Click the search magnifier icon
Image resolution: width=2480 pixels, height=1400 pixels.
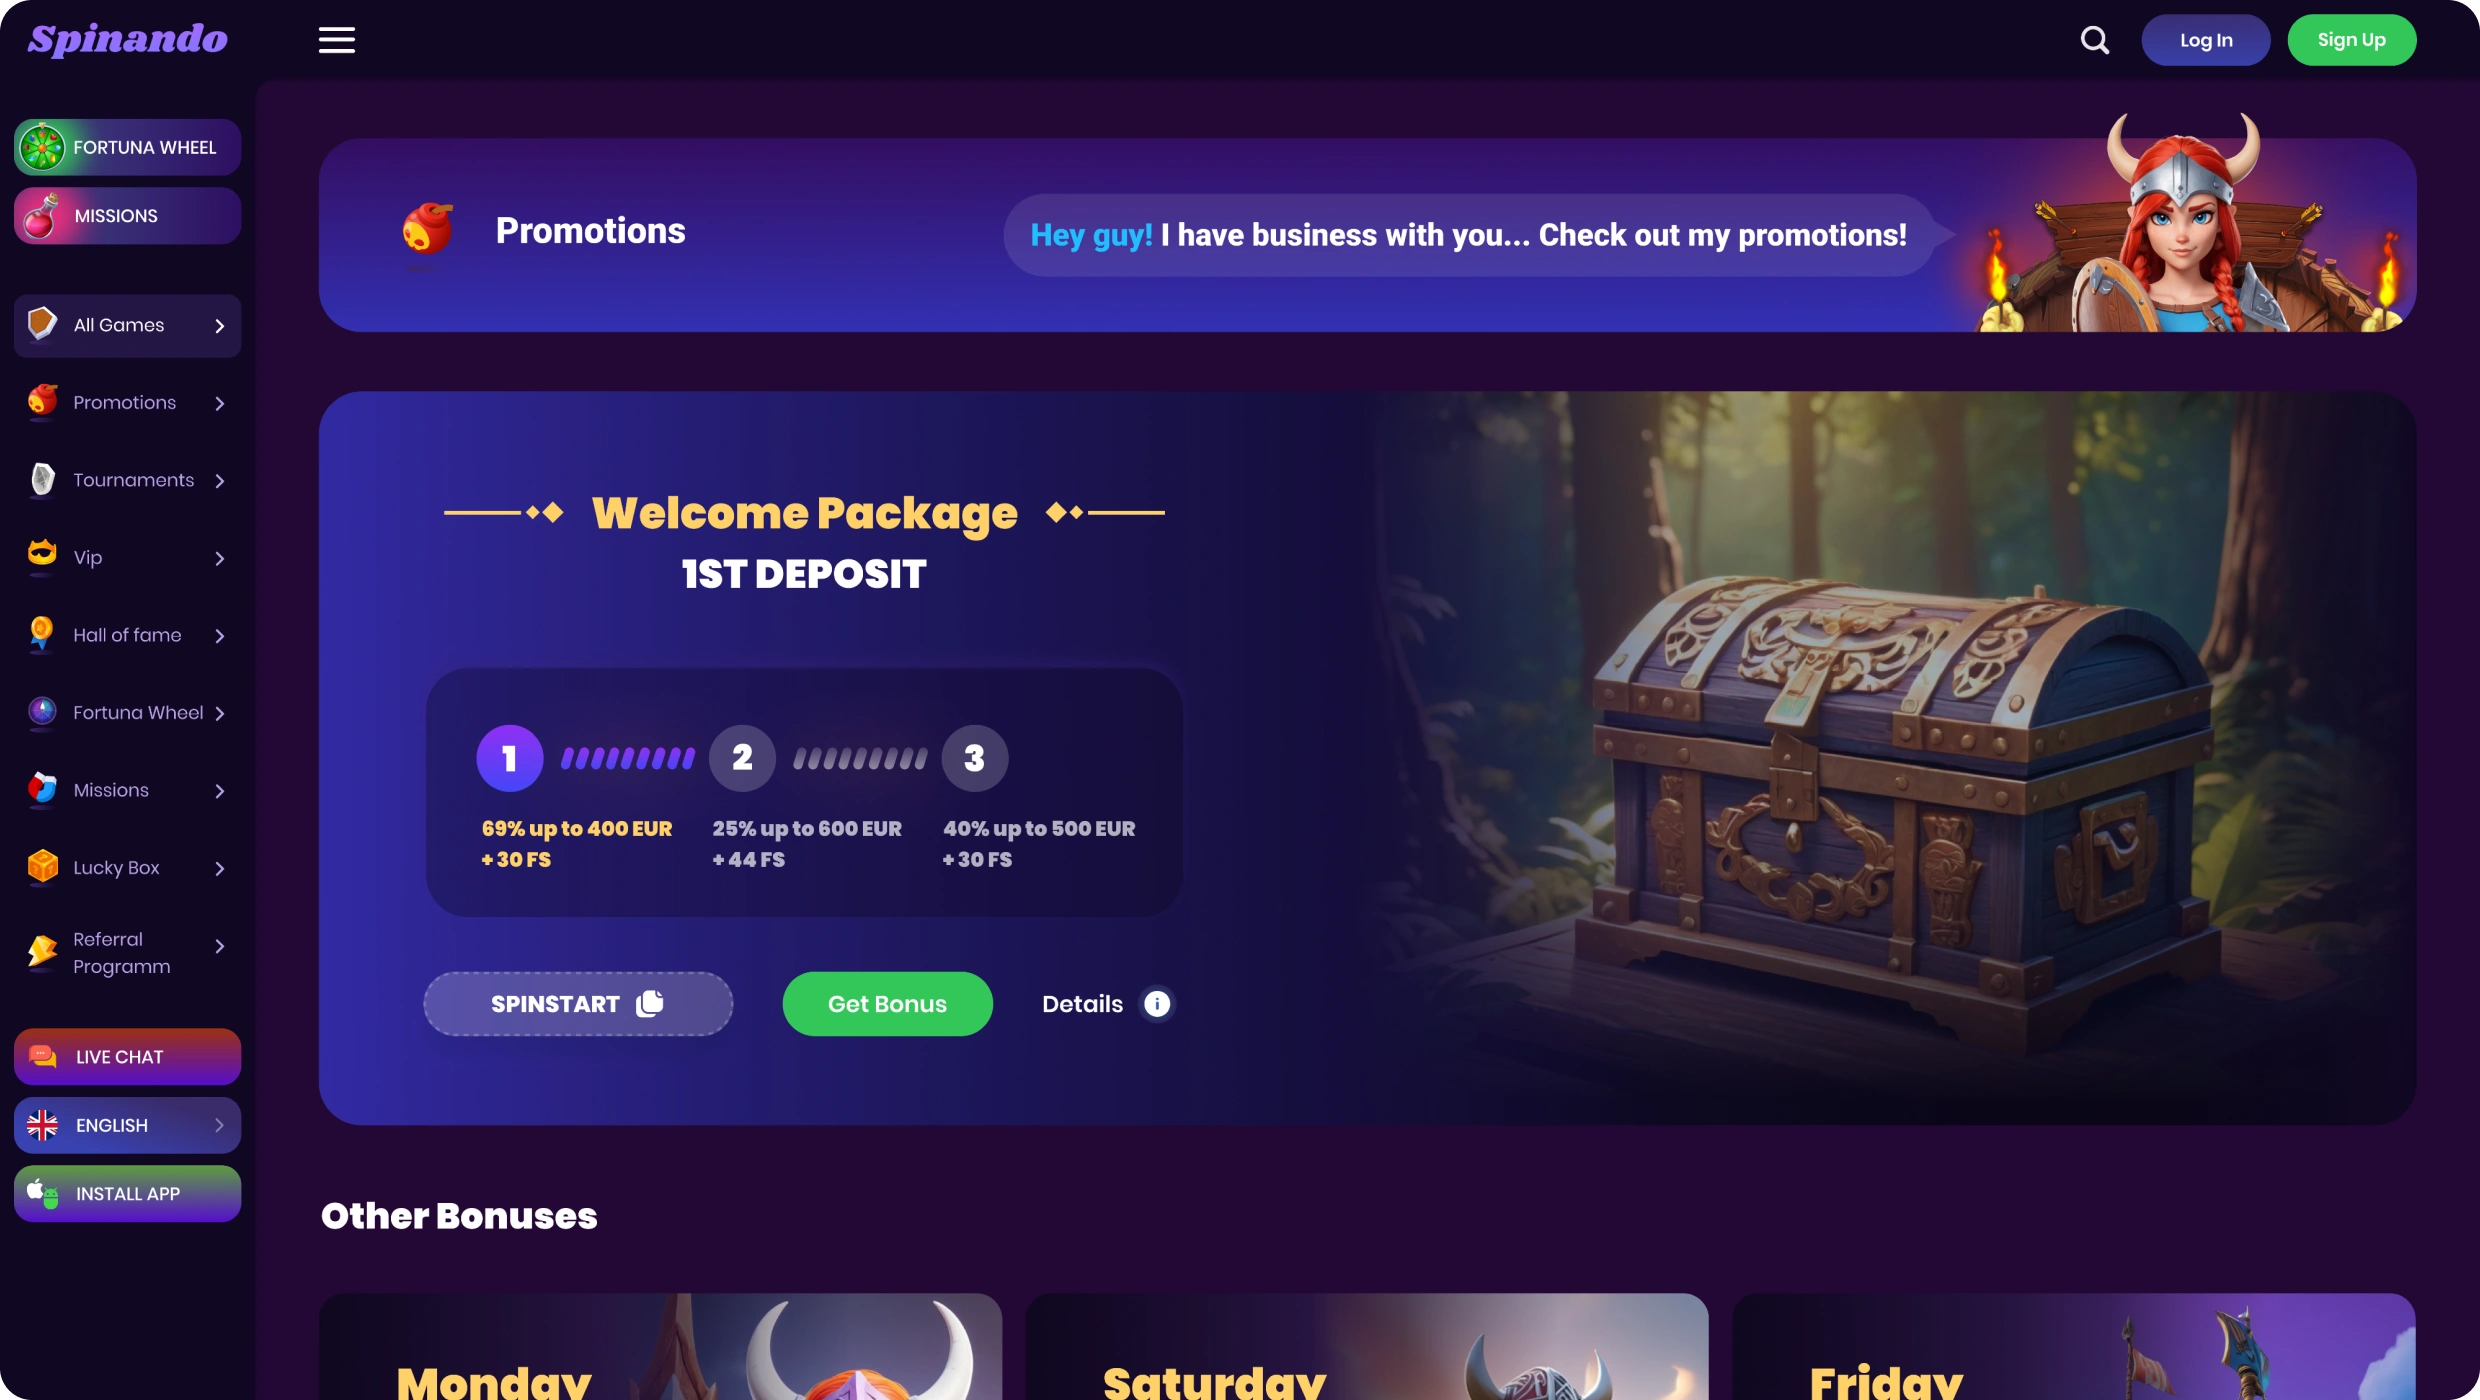coord(2094,40)
